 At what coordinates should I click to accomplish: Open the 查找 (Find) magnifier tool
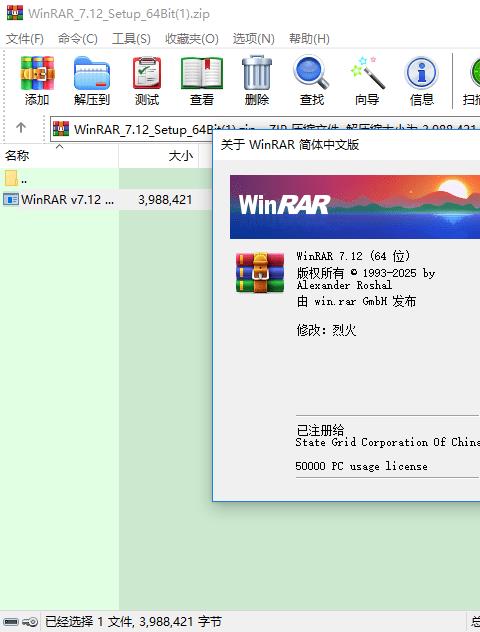pos(311,73)
